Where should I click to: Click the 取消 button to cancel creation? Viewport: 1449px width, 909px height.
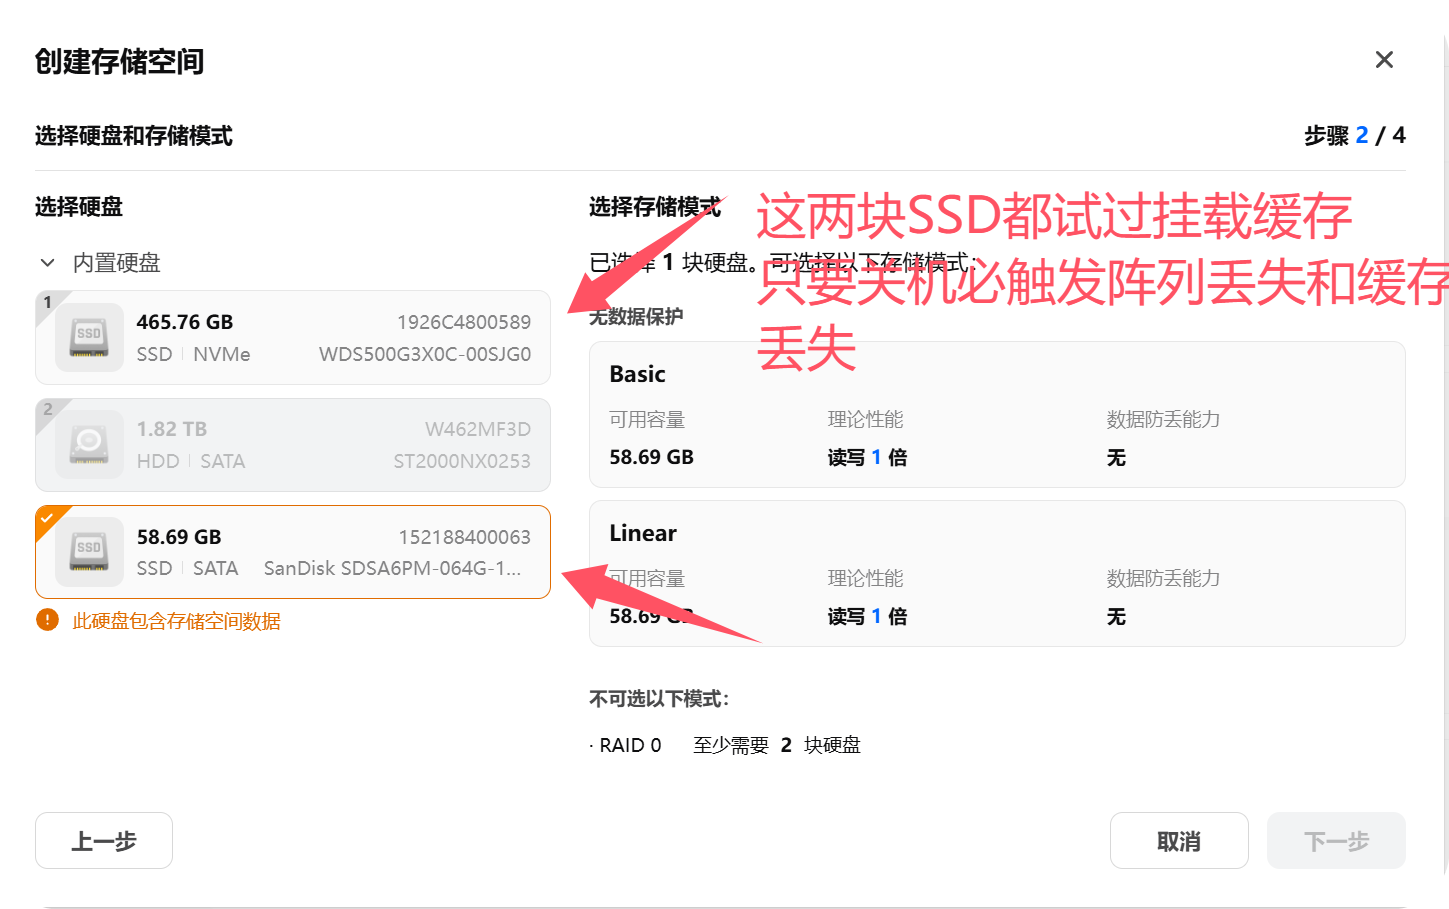[1179, 840]
